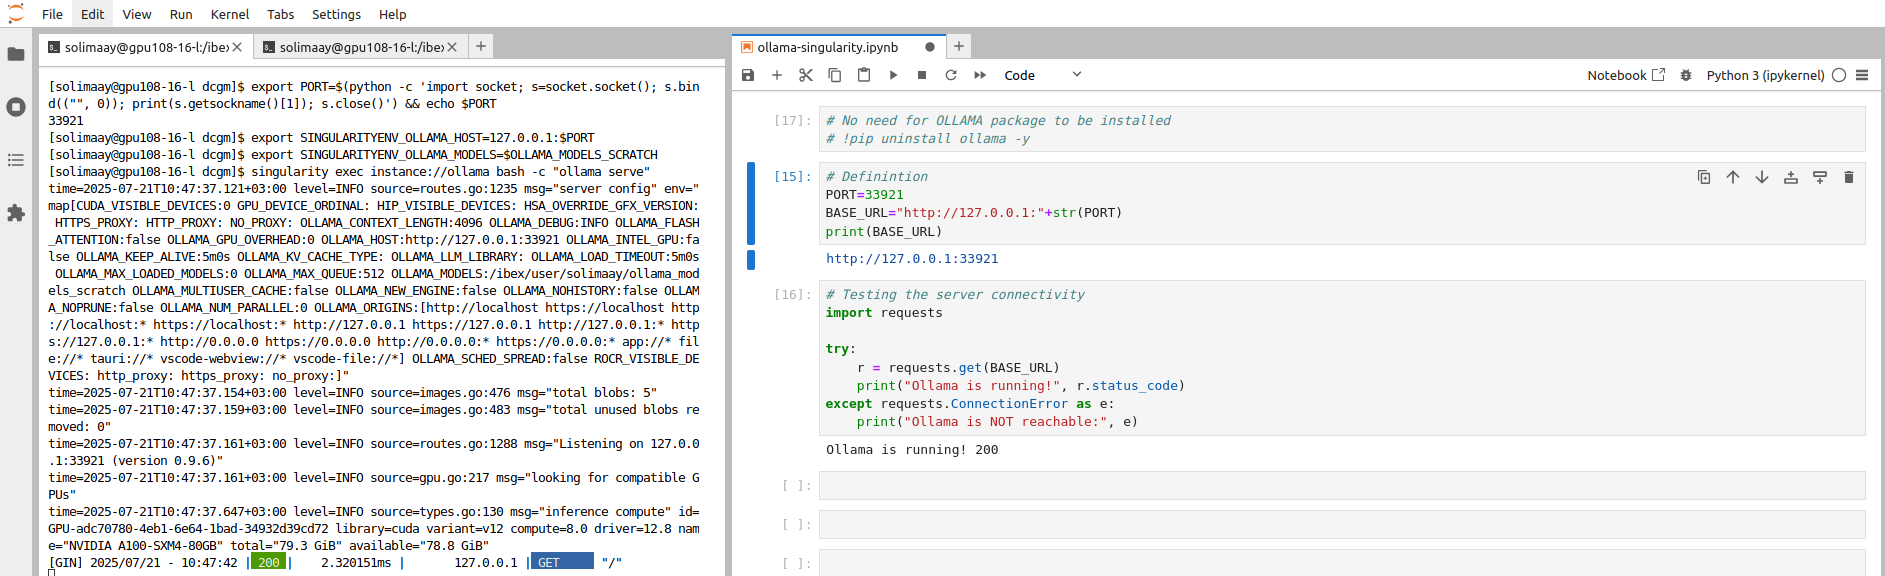Open the Run menu
Image resolution: width=1885 pixels, height=576 pixels.
click(x=181, y=14)
